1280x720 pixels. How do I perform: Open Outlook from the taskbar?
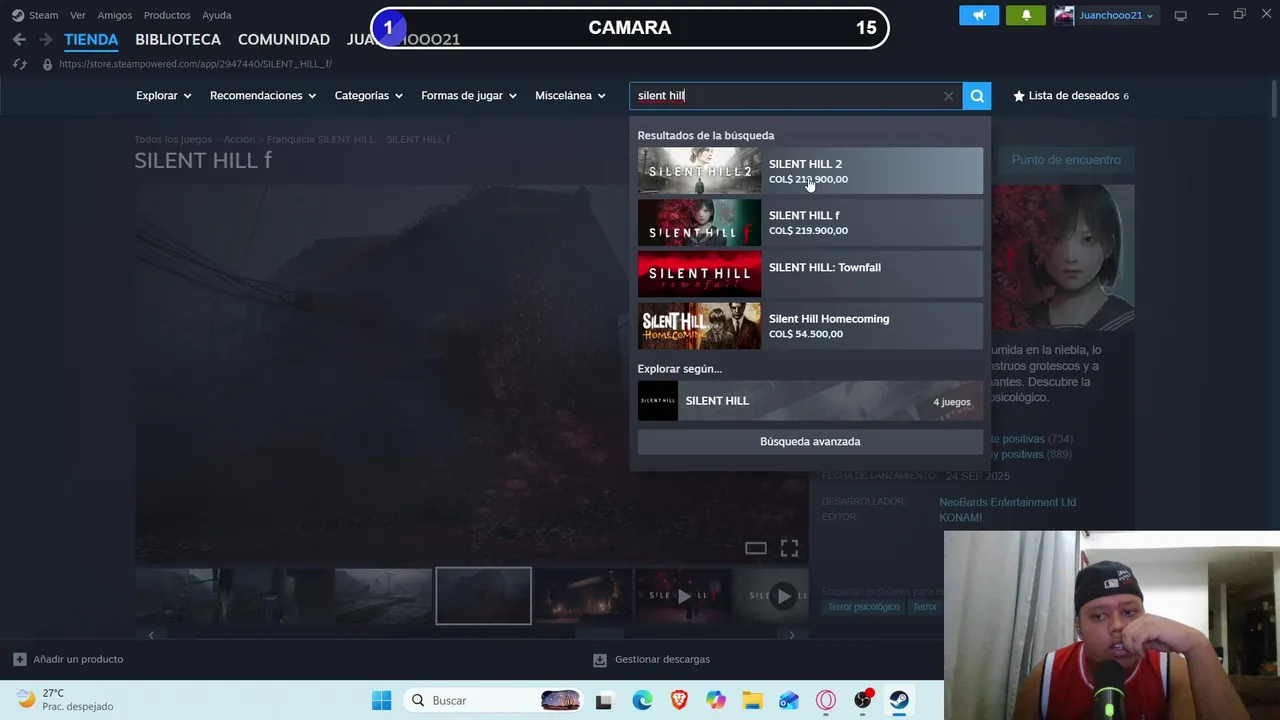(789, 700)
